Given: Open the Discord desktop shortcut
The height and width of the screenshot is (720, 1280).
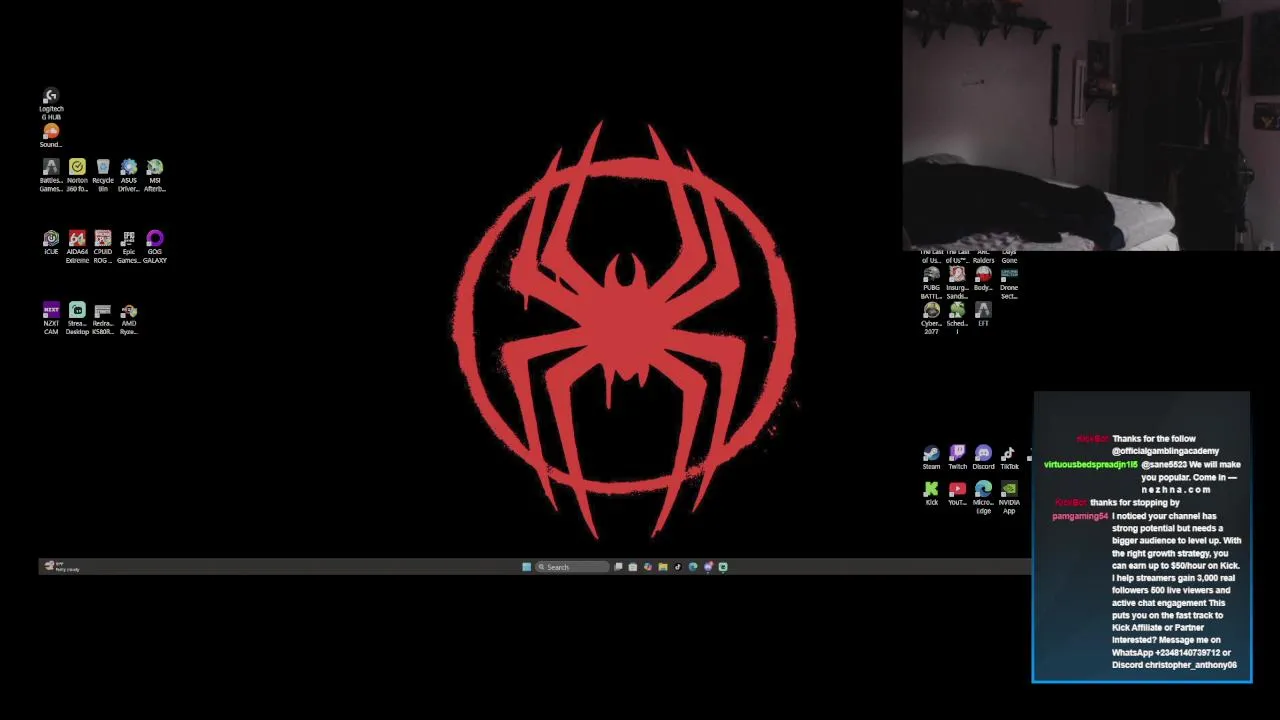Looking at the screenshot, I should tap(983, 458).
